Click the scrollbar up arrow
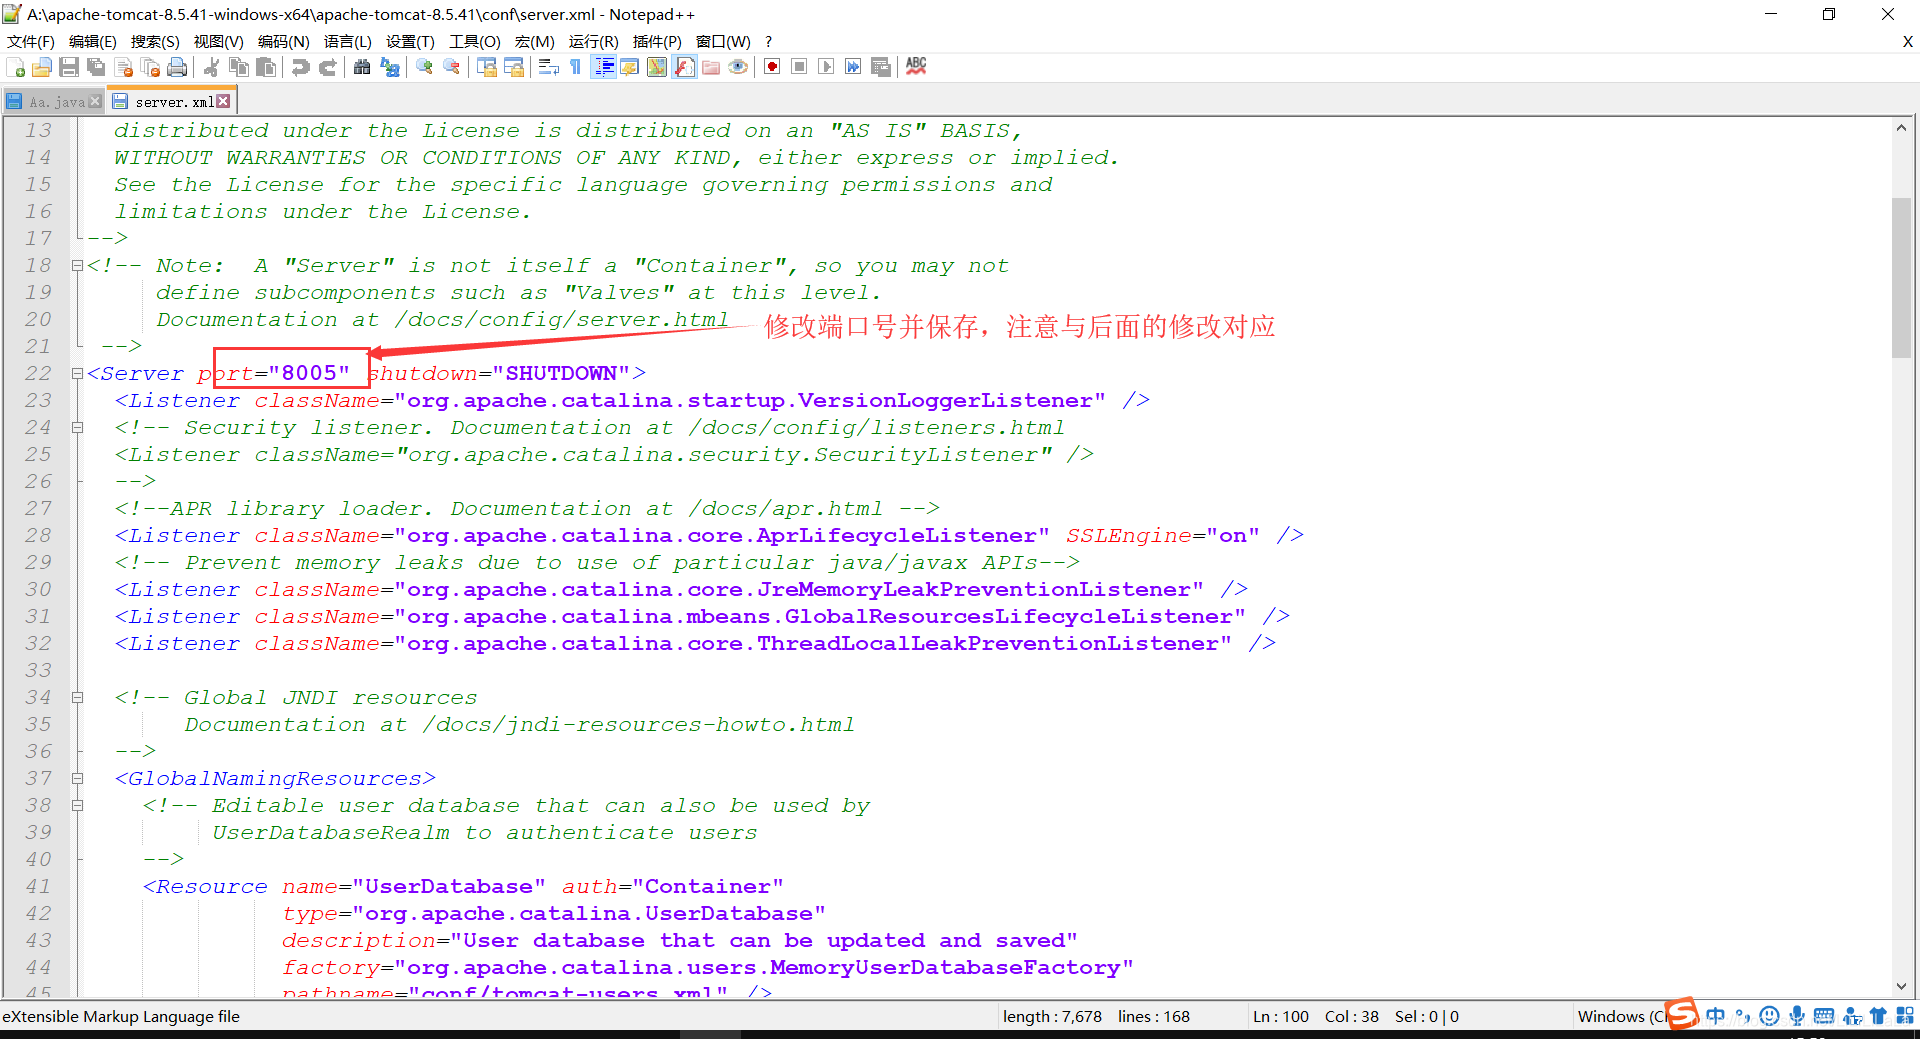The image size is (1920, 1039). pyautogui.click(x=1901, y=128)
